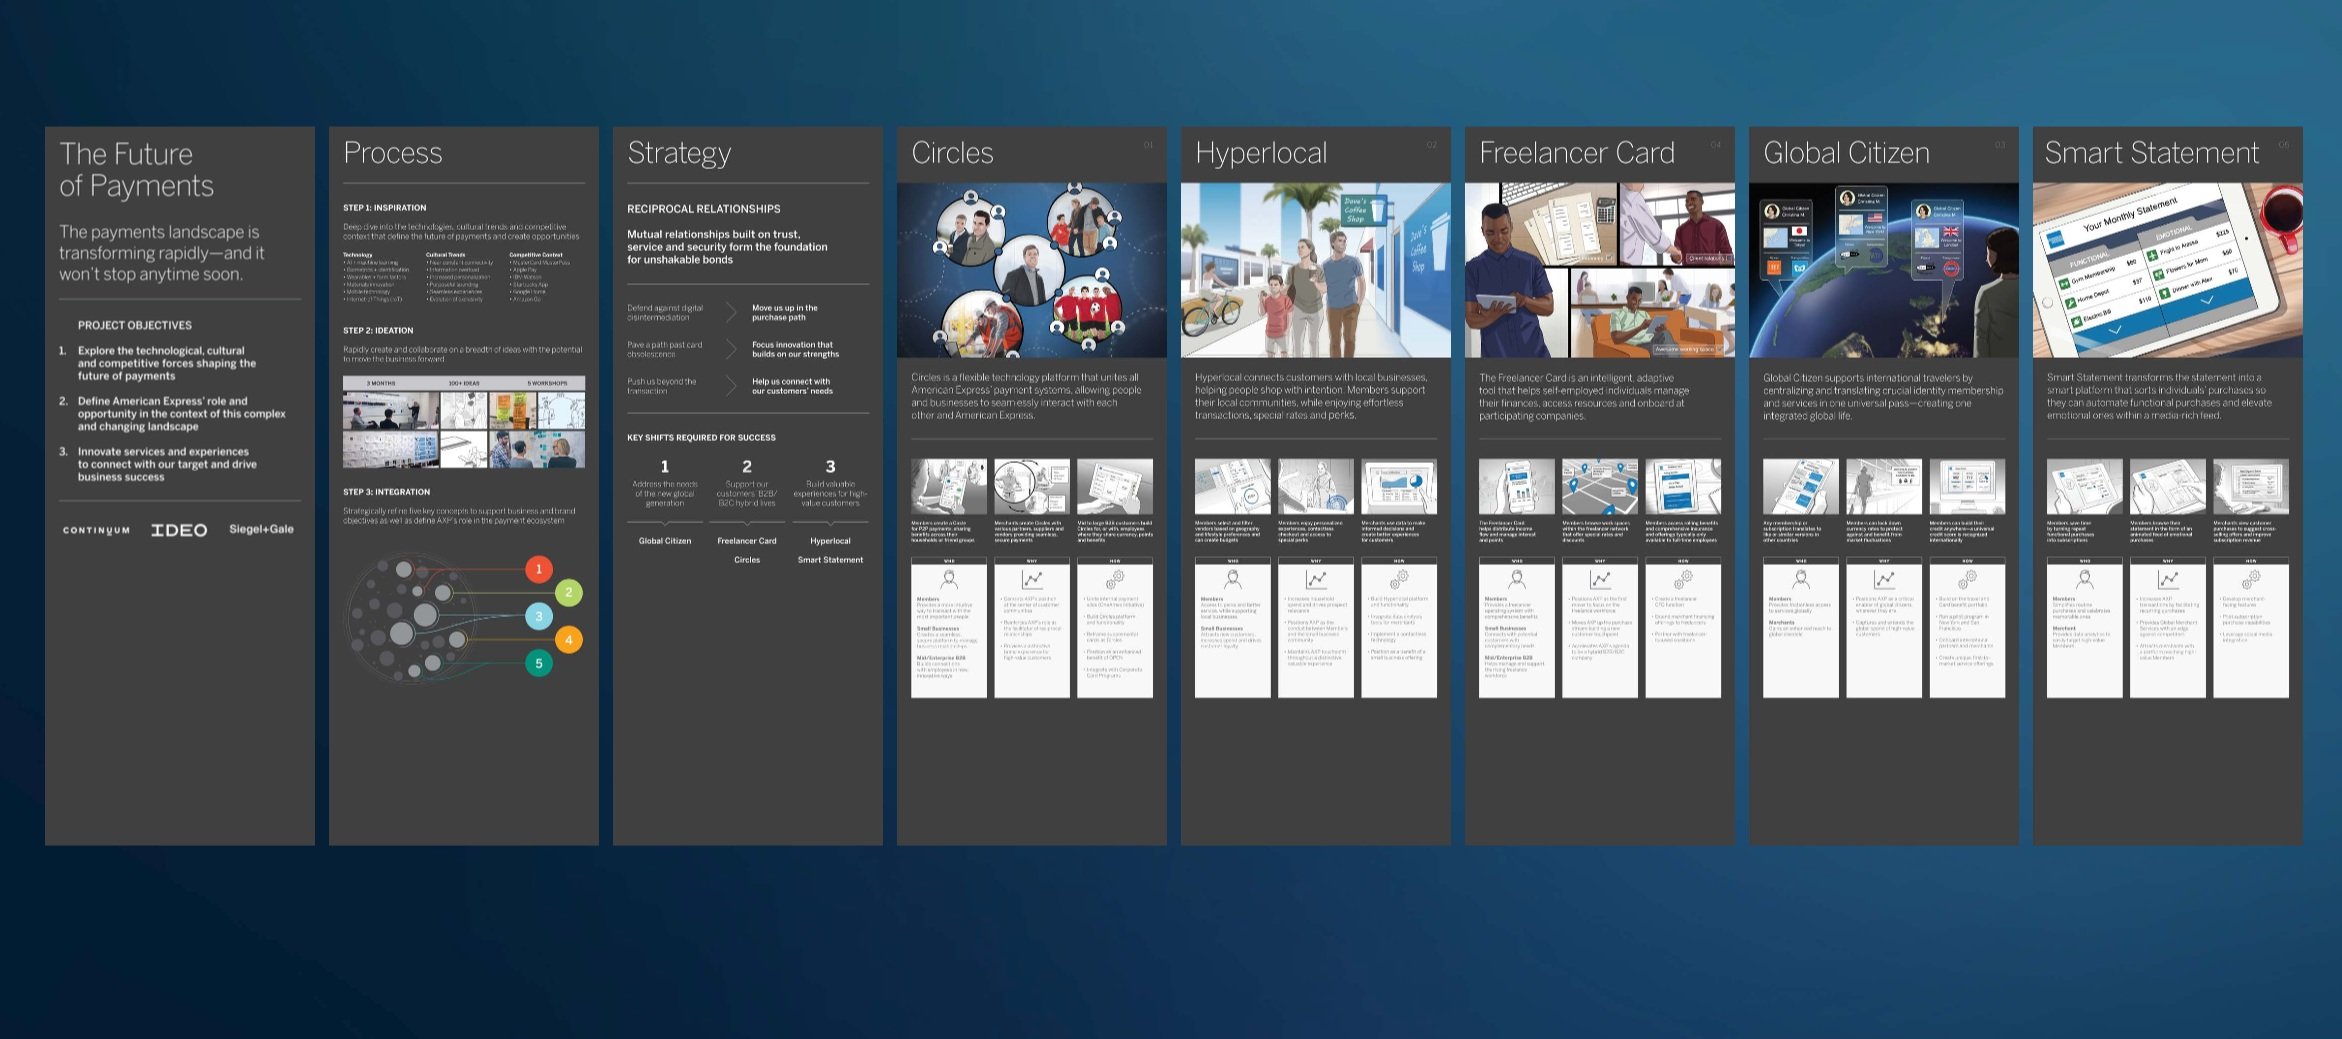Click the chart icon in Smart Statement Why card
This screenshot has width=2342, height=1039.
click(2168, 578)
